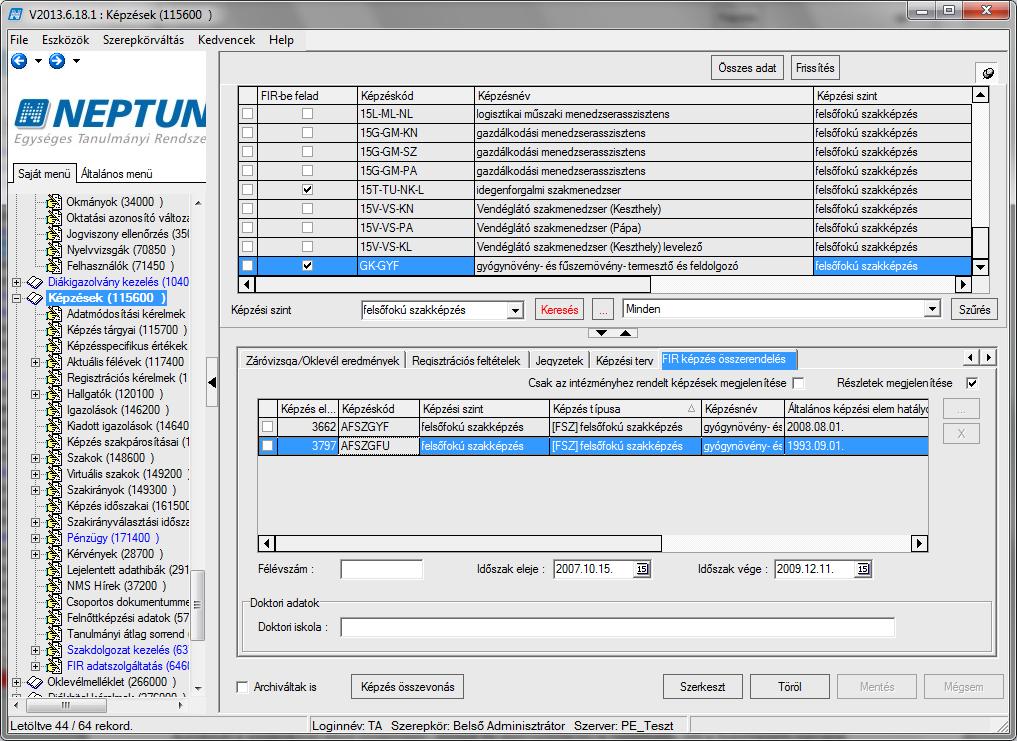This screenshot has width=1017, height=741.
Task: Open forward button history dropdown arrow
Action: [77, 61]
